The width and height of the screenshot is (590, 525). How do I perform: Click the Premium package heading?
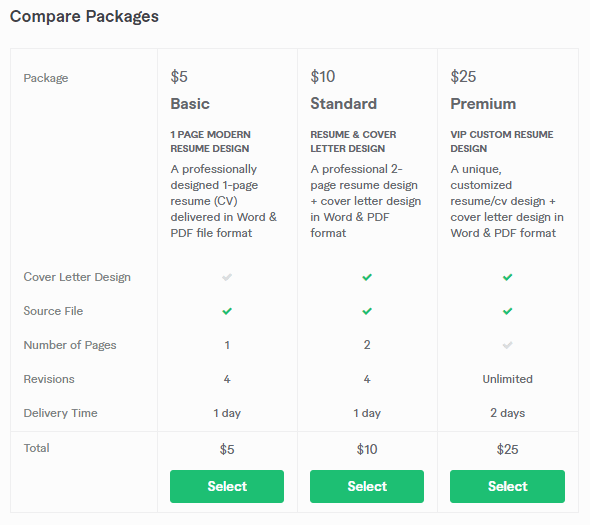coord(483,104)
